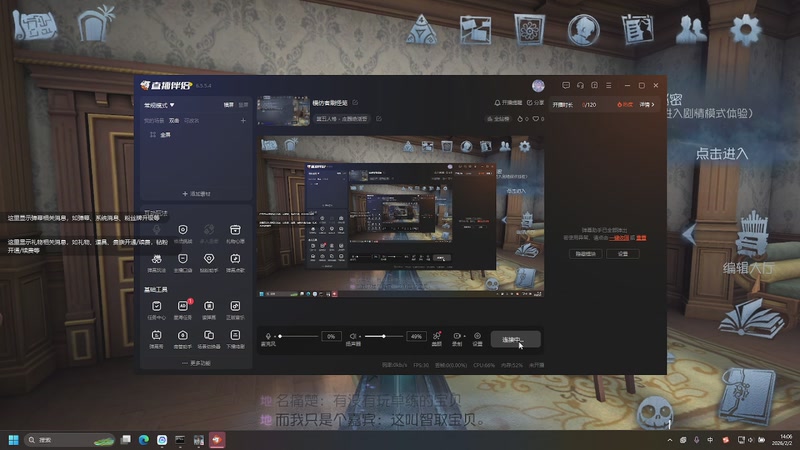Open Microsoft Edge from the taskbar
Screen dimensions: 800x450
[144, 440]
